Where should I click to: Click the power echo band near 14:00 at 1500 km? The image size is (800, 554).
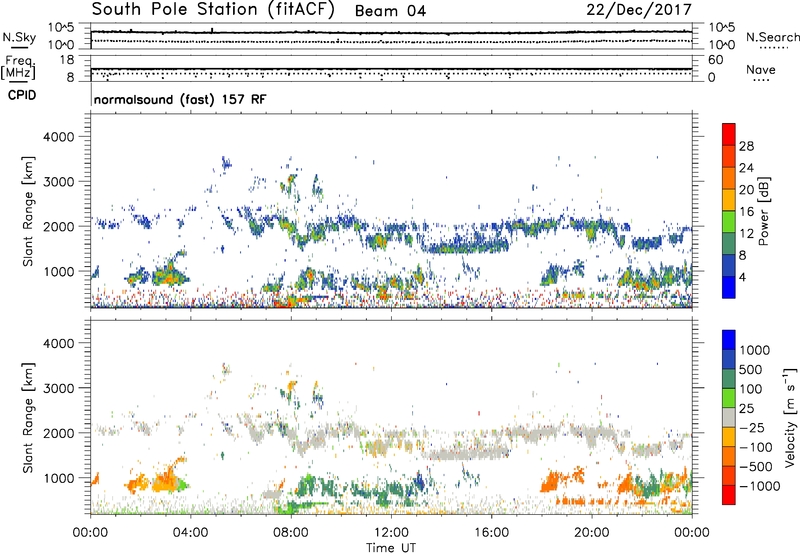click(x=464, y=247)
